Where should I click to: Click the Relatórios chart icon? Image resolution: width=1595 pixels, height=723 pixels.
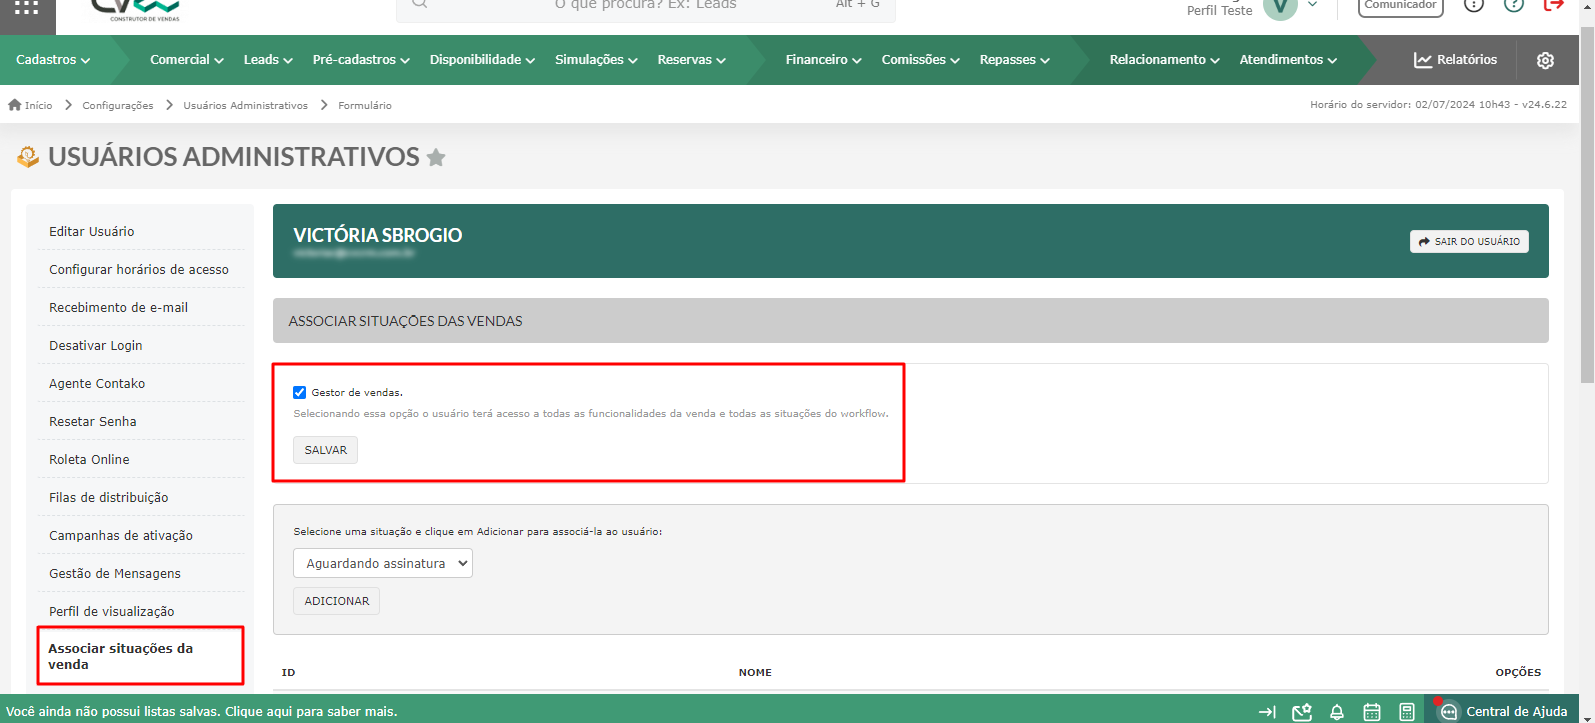1422,60
